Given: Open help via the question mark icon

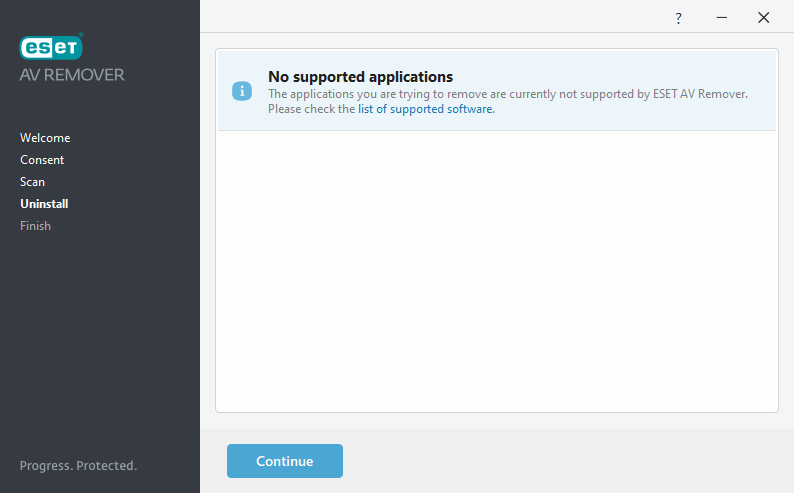Looking at the screenshot, I should tap(679, 19).
